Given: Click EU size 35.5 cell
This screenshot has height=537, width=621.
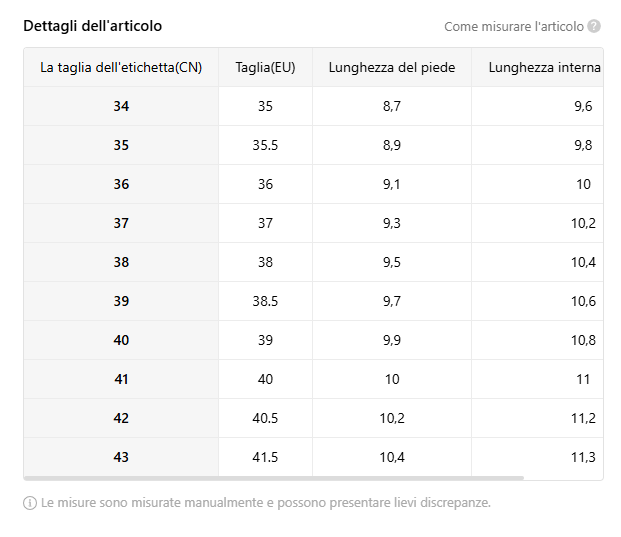Looking at the screenshot, I should [265, 145].
